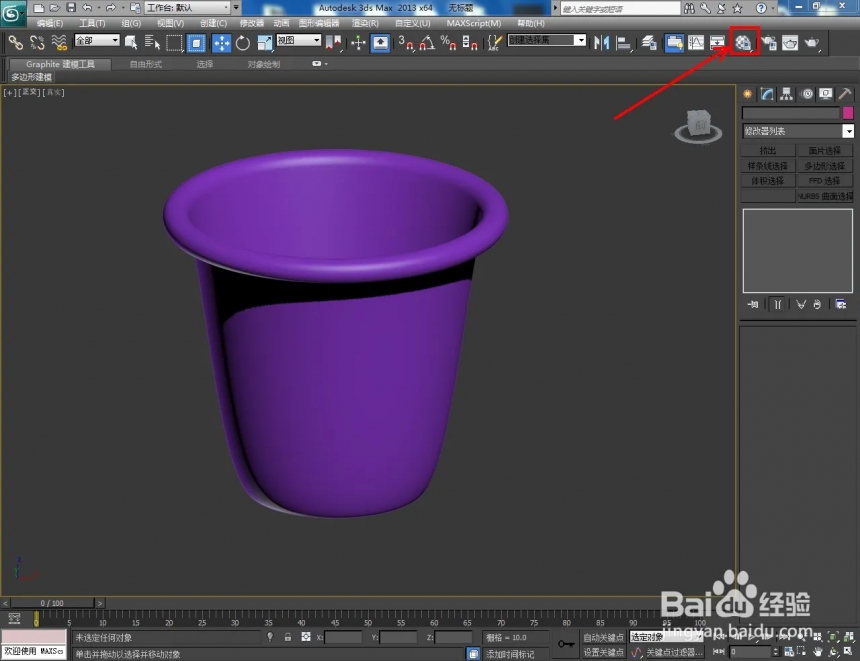Open the MAXScript(M) menu
The image size is (860, 661).
473,23
